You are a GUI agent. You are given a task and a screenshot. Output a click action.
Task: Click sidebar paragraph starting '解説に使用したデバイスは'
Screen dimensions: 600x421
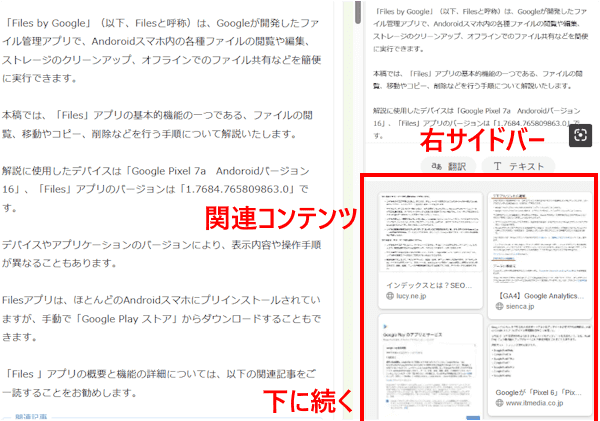pos(477,123)
